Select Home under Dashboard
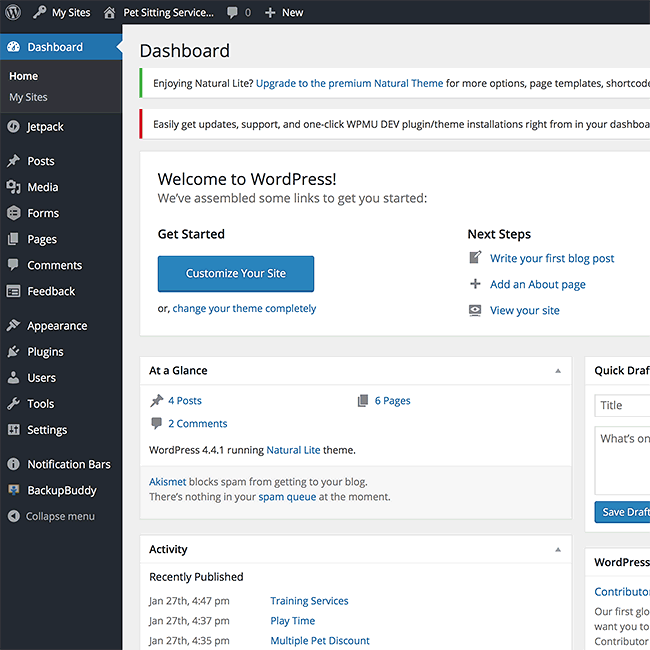The height and width of the screenshot is (650, 650). 24,76
